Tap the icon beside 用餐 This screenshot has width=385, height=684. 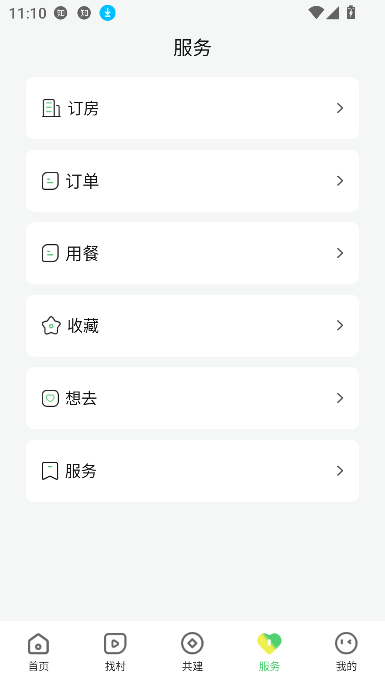pos(50,253)
